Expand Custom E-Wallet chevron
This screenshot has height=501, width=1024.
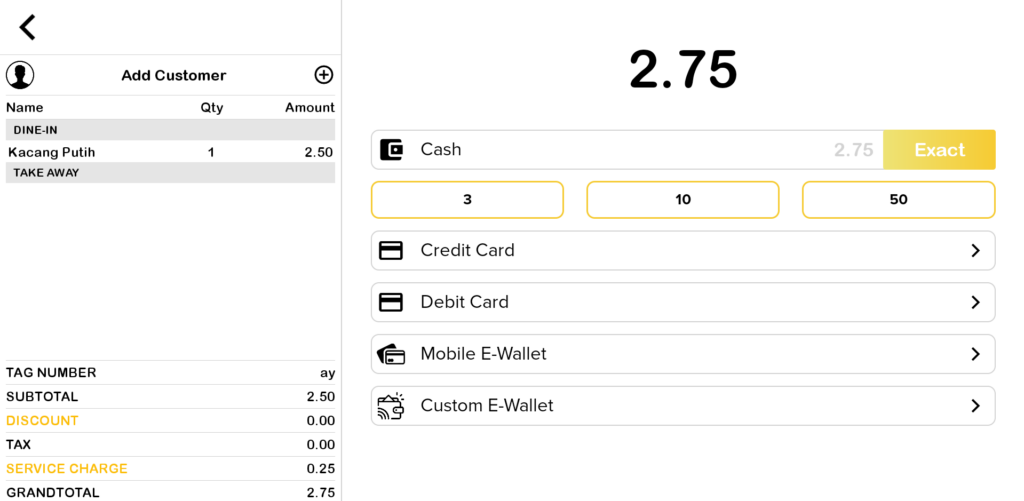(975, 406)
